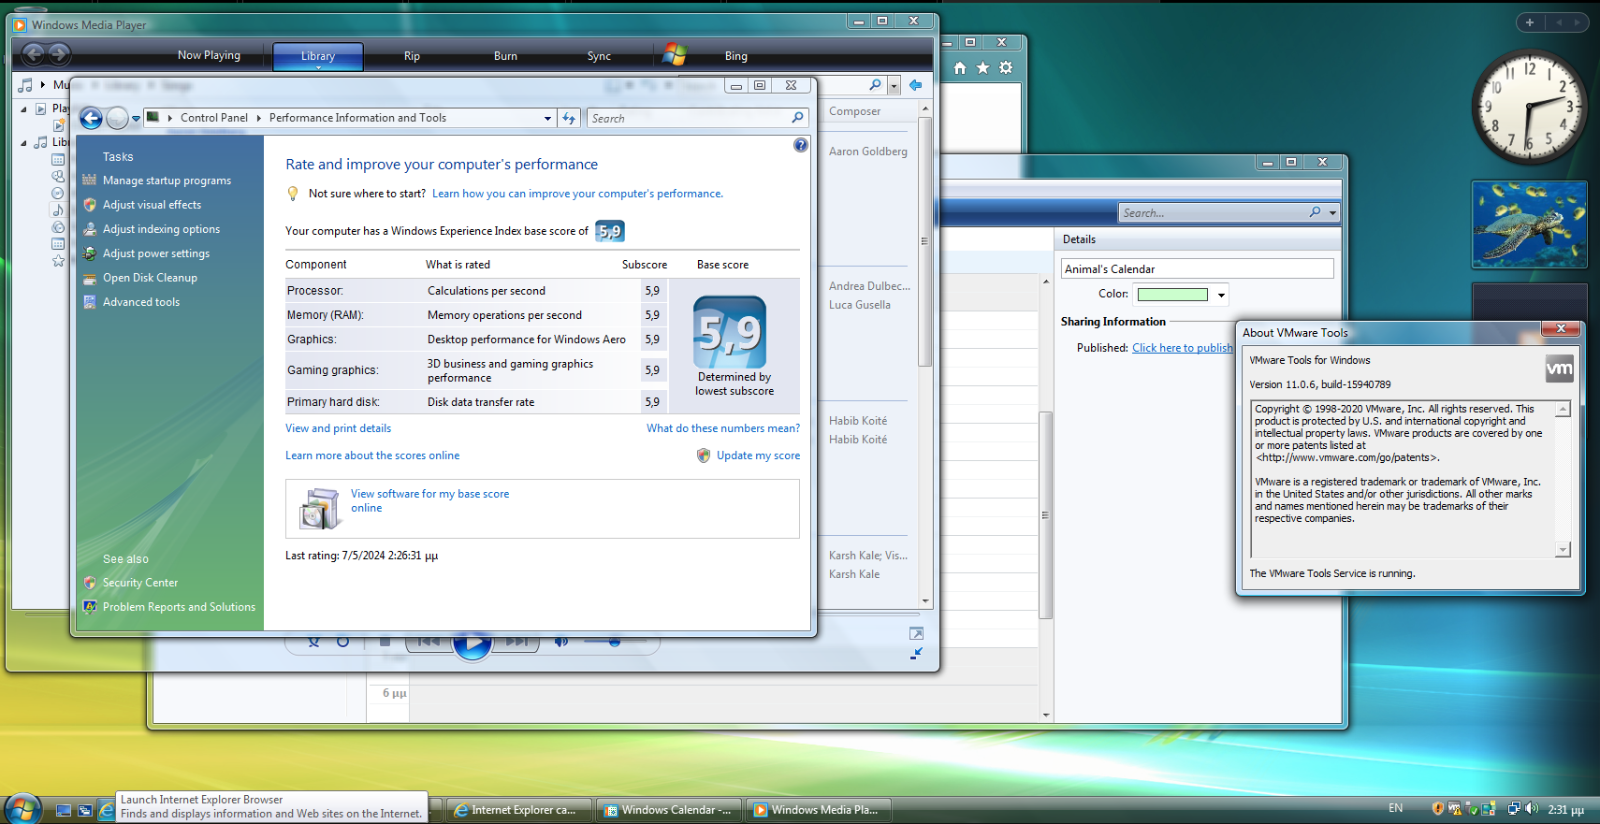Screen dimensions: 1600x824
Task: Click the Problem Reports and Solutions icon
Action: 90,607
